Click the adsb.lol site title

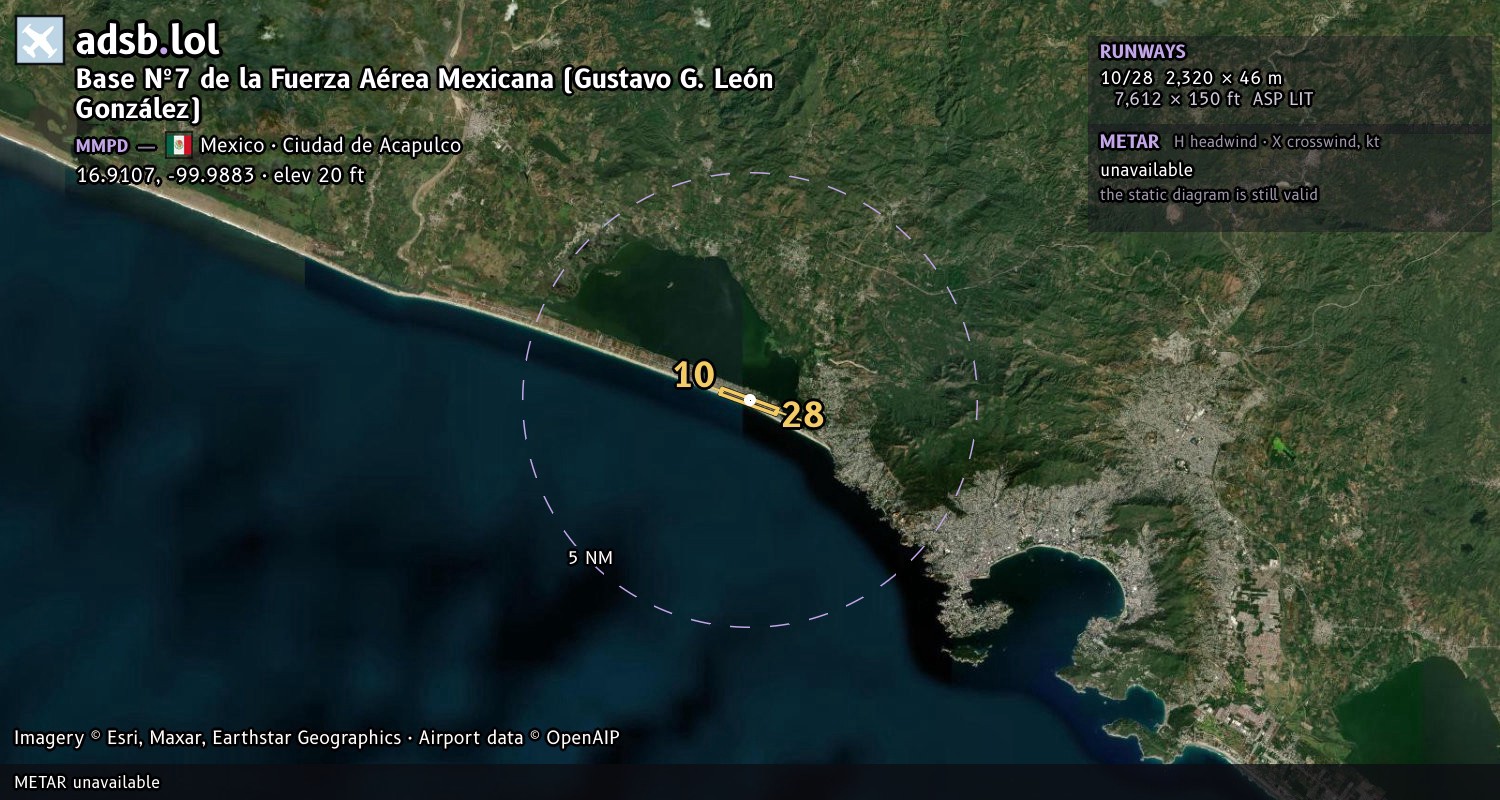click(148, 41)
